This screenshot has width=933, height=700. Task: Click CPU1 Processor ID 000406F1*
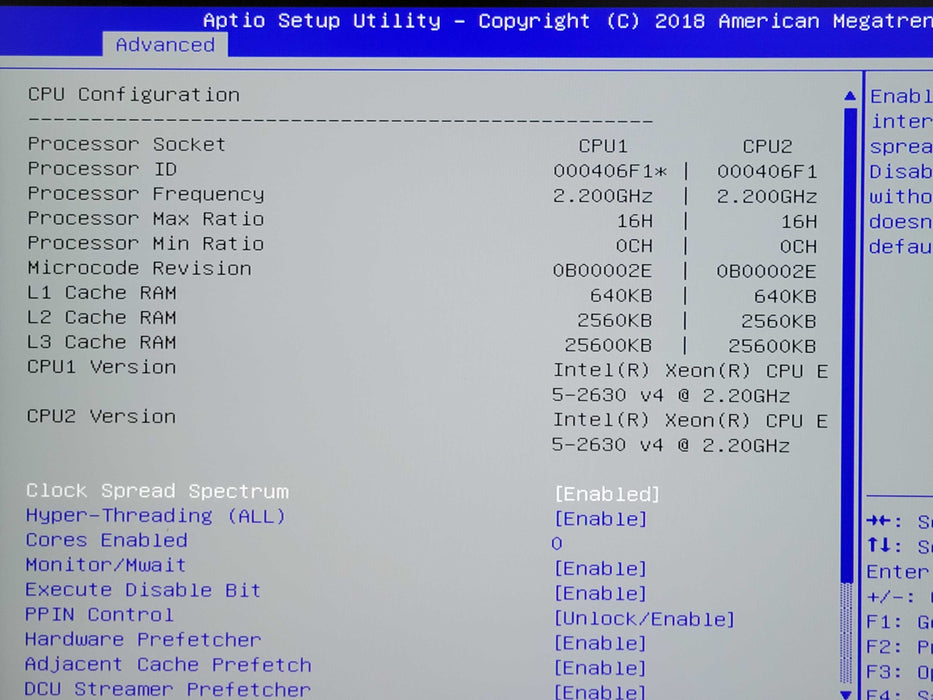click(x=610, y=171)
